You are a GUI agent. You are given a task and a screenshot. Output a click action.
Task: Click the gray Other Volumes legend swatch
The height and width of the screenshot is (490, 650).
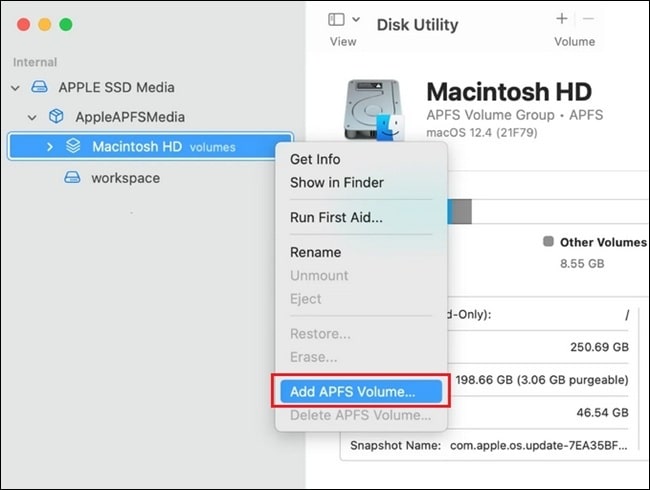pos(547,242)
